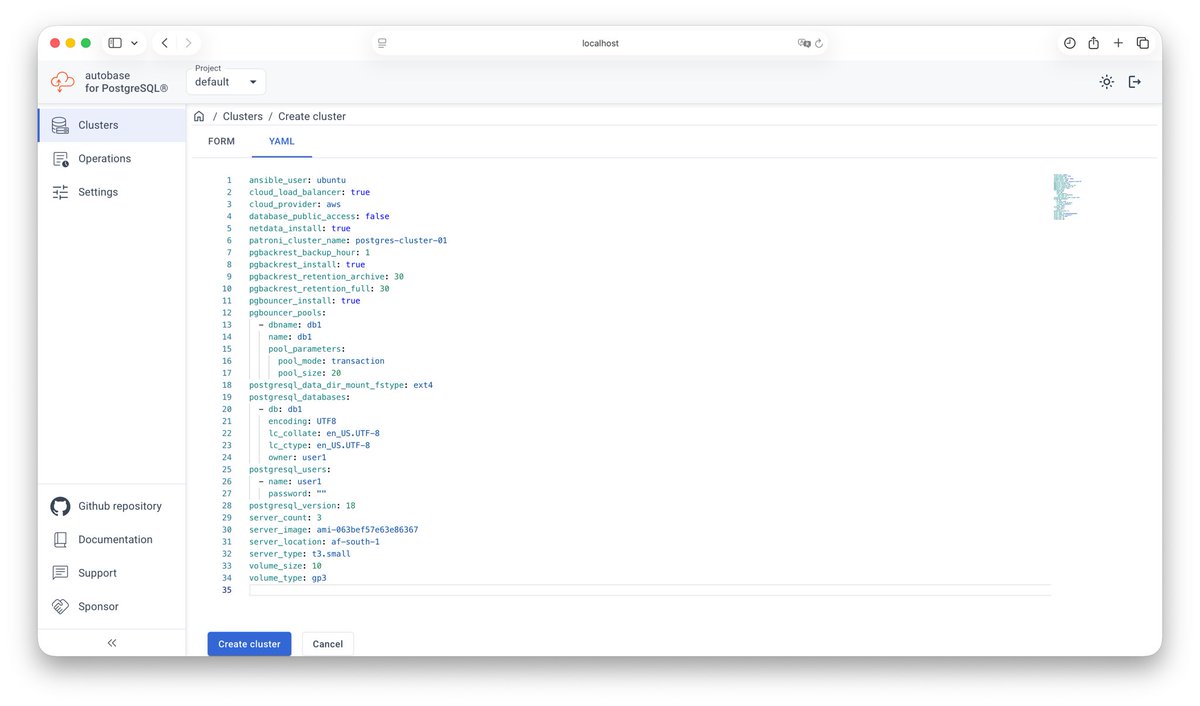Cancel the cluster creation
Screen dimensions: 1200x706
327,643
